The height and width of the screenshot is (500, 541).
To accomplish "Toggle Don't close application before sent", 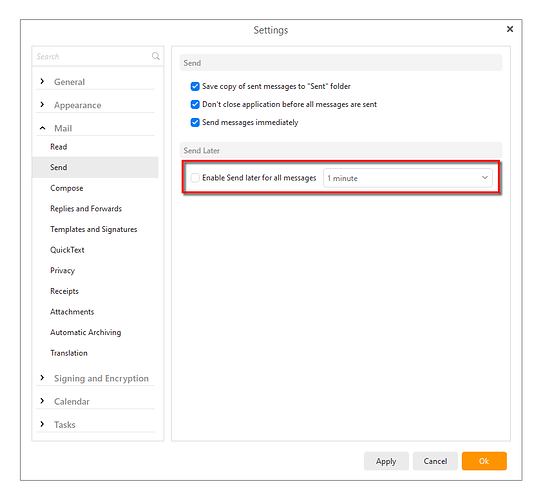I will pyautogui.click(x=195, y=104).
